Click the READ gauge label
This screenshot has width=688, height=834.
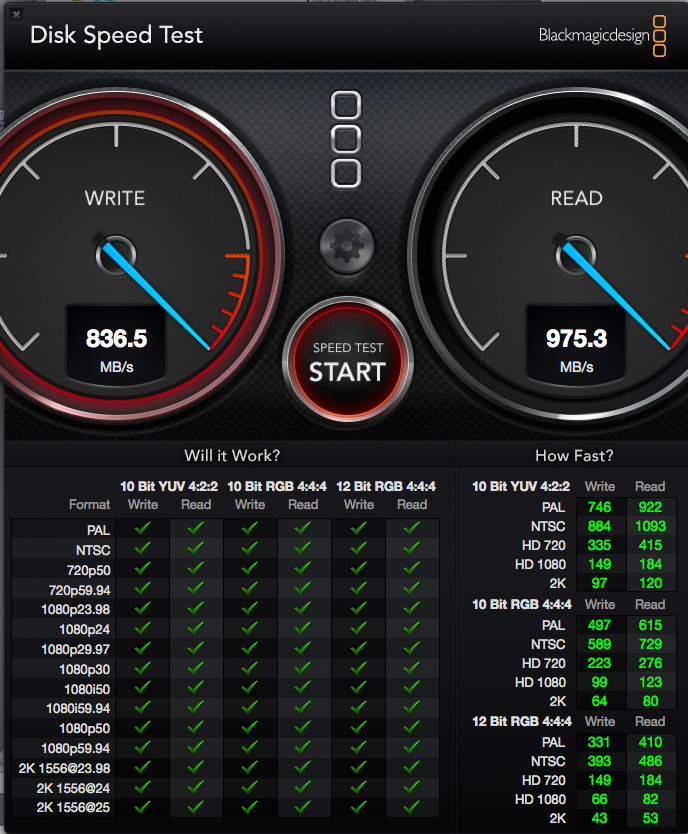[x=576, y=198]
